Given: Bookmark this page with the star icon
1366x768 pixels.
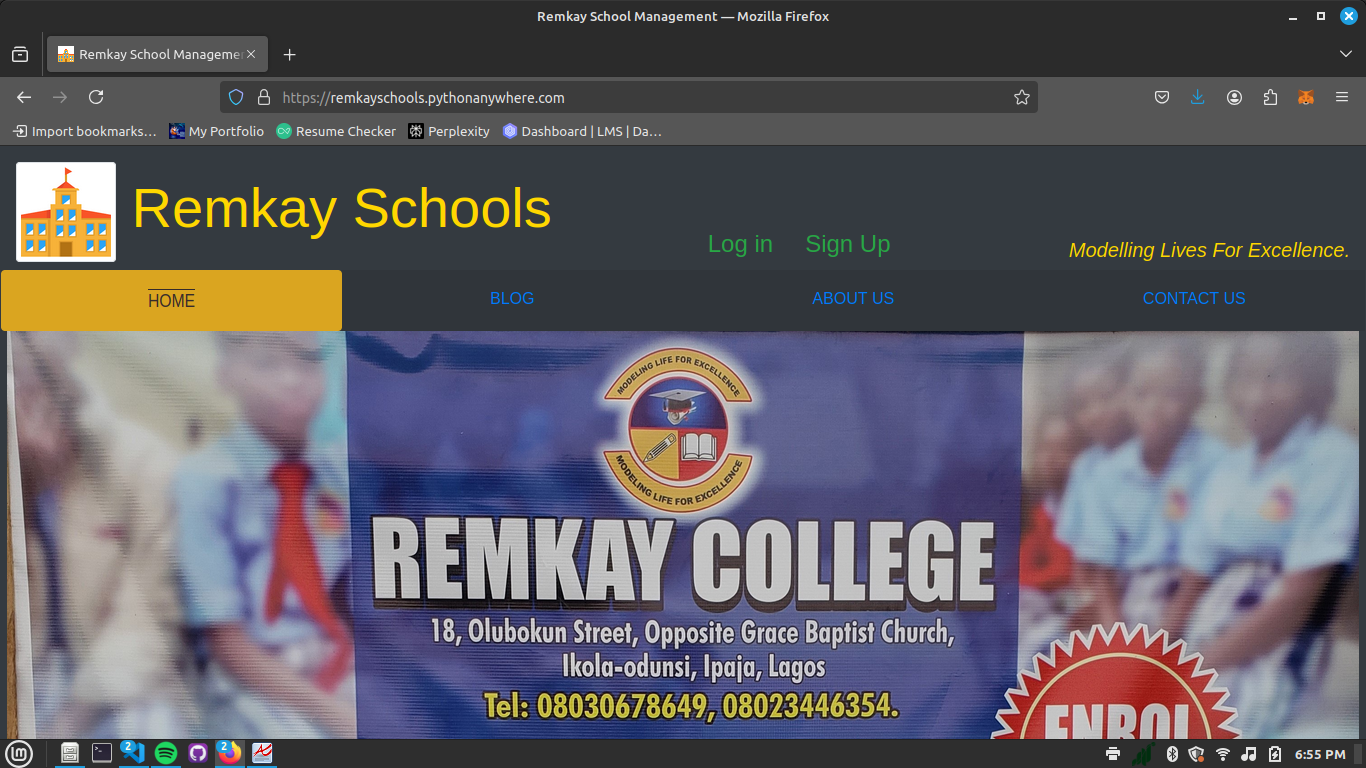Looking at the screenshot, I should click(x=1021, y=97).
